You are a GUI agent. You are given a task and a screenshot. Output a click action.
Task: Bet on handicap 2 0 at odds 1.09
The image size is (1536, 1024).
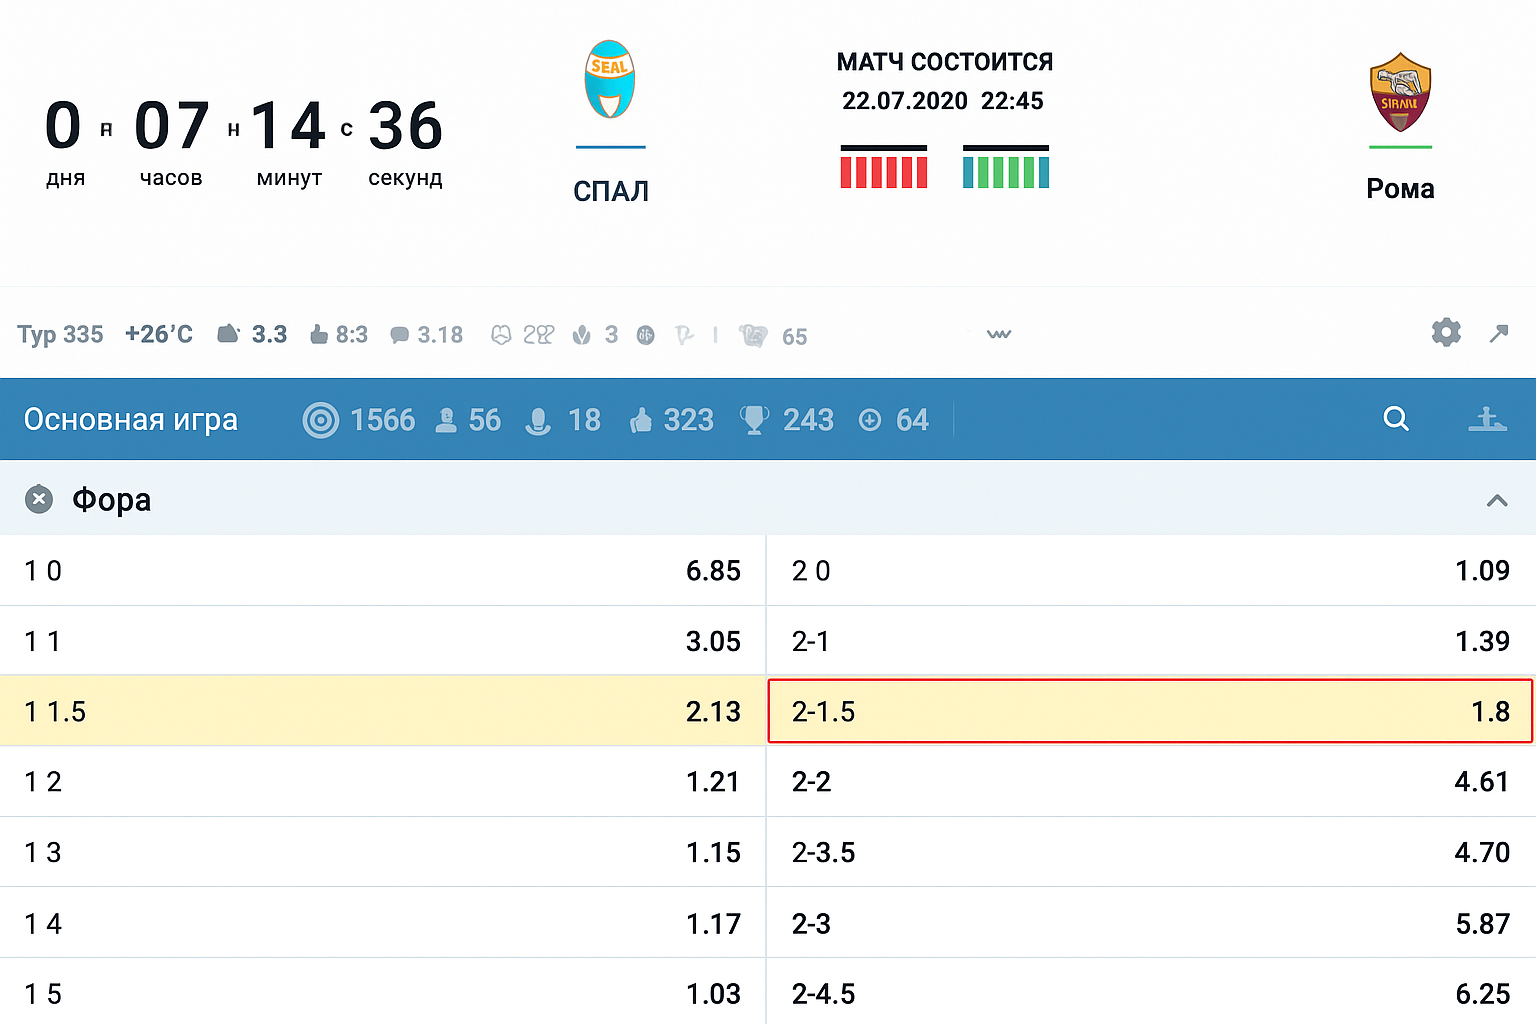tap(1150, 571)
